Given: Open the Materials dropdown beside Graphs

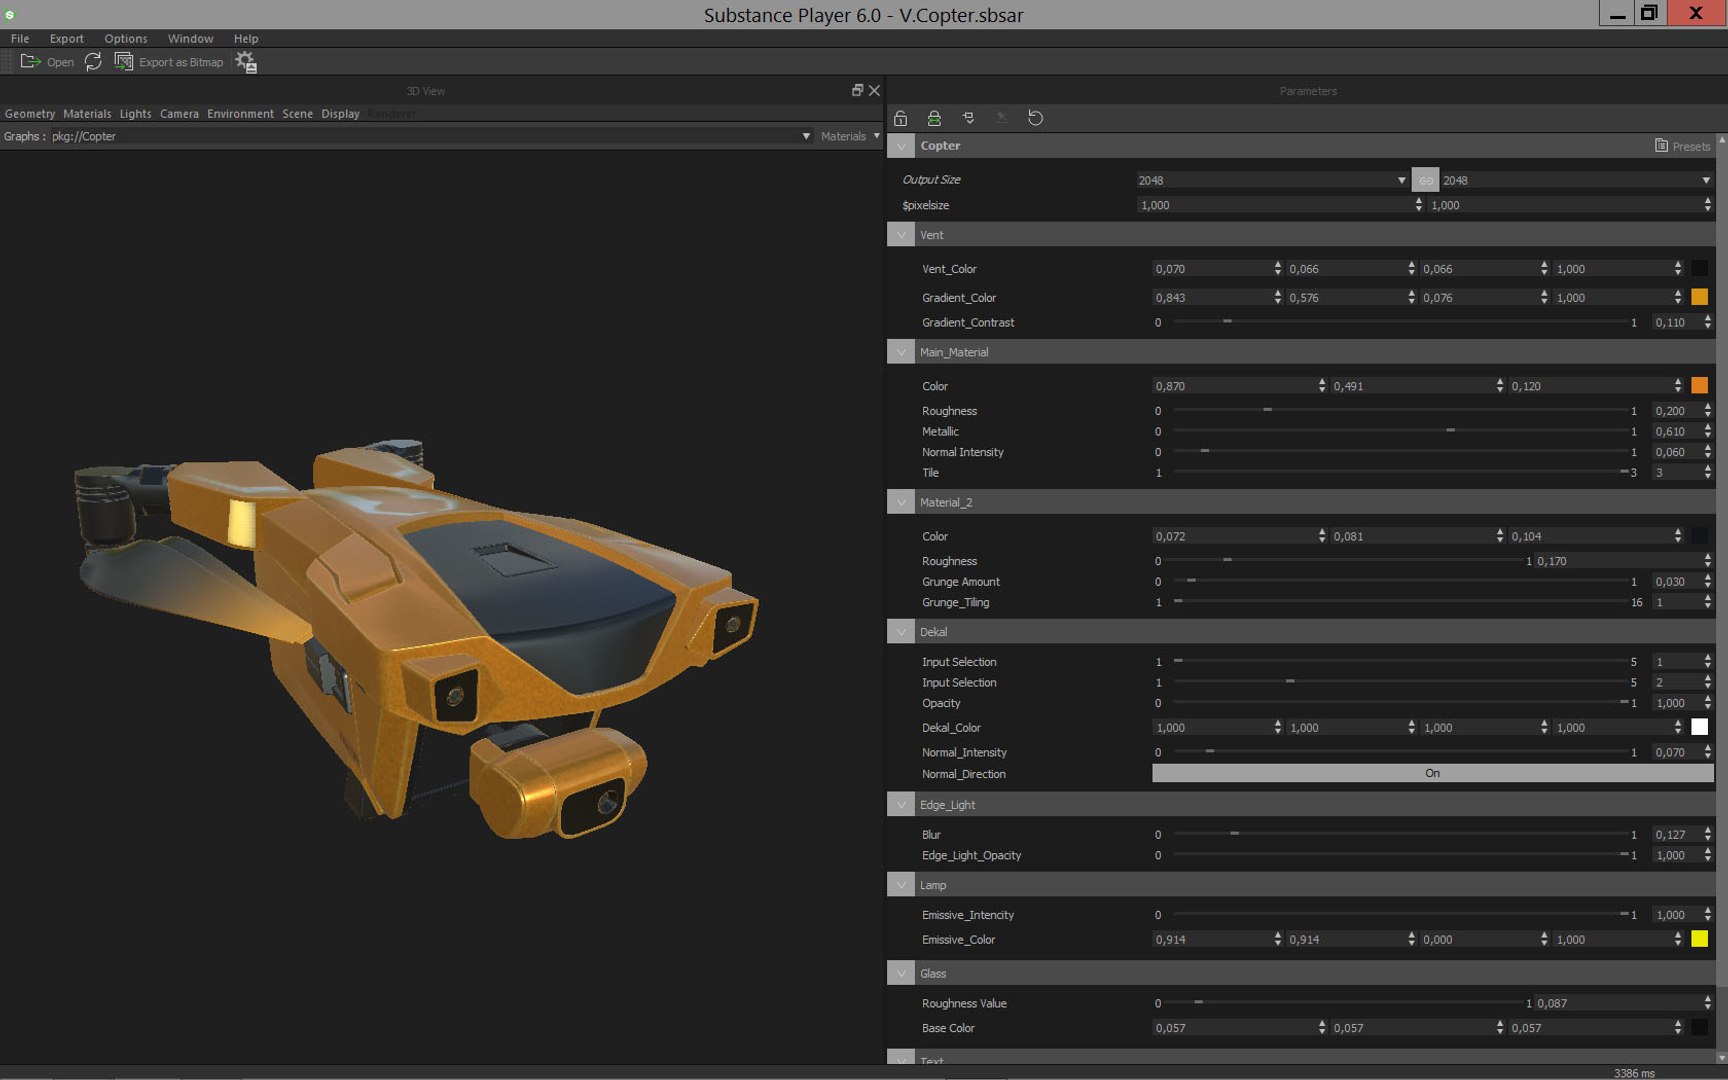Looking at the screenshot, I should [850, 136].
